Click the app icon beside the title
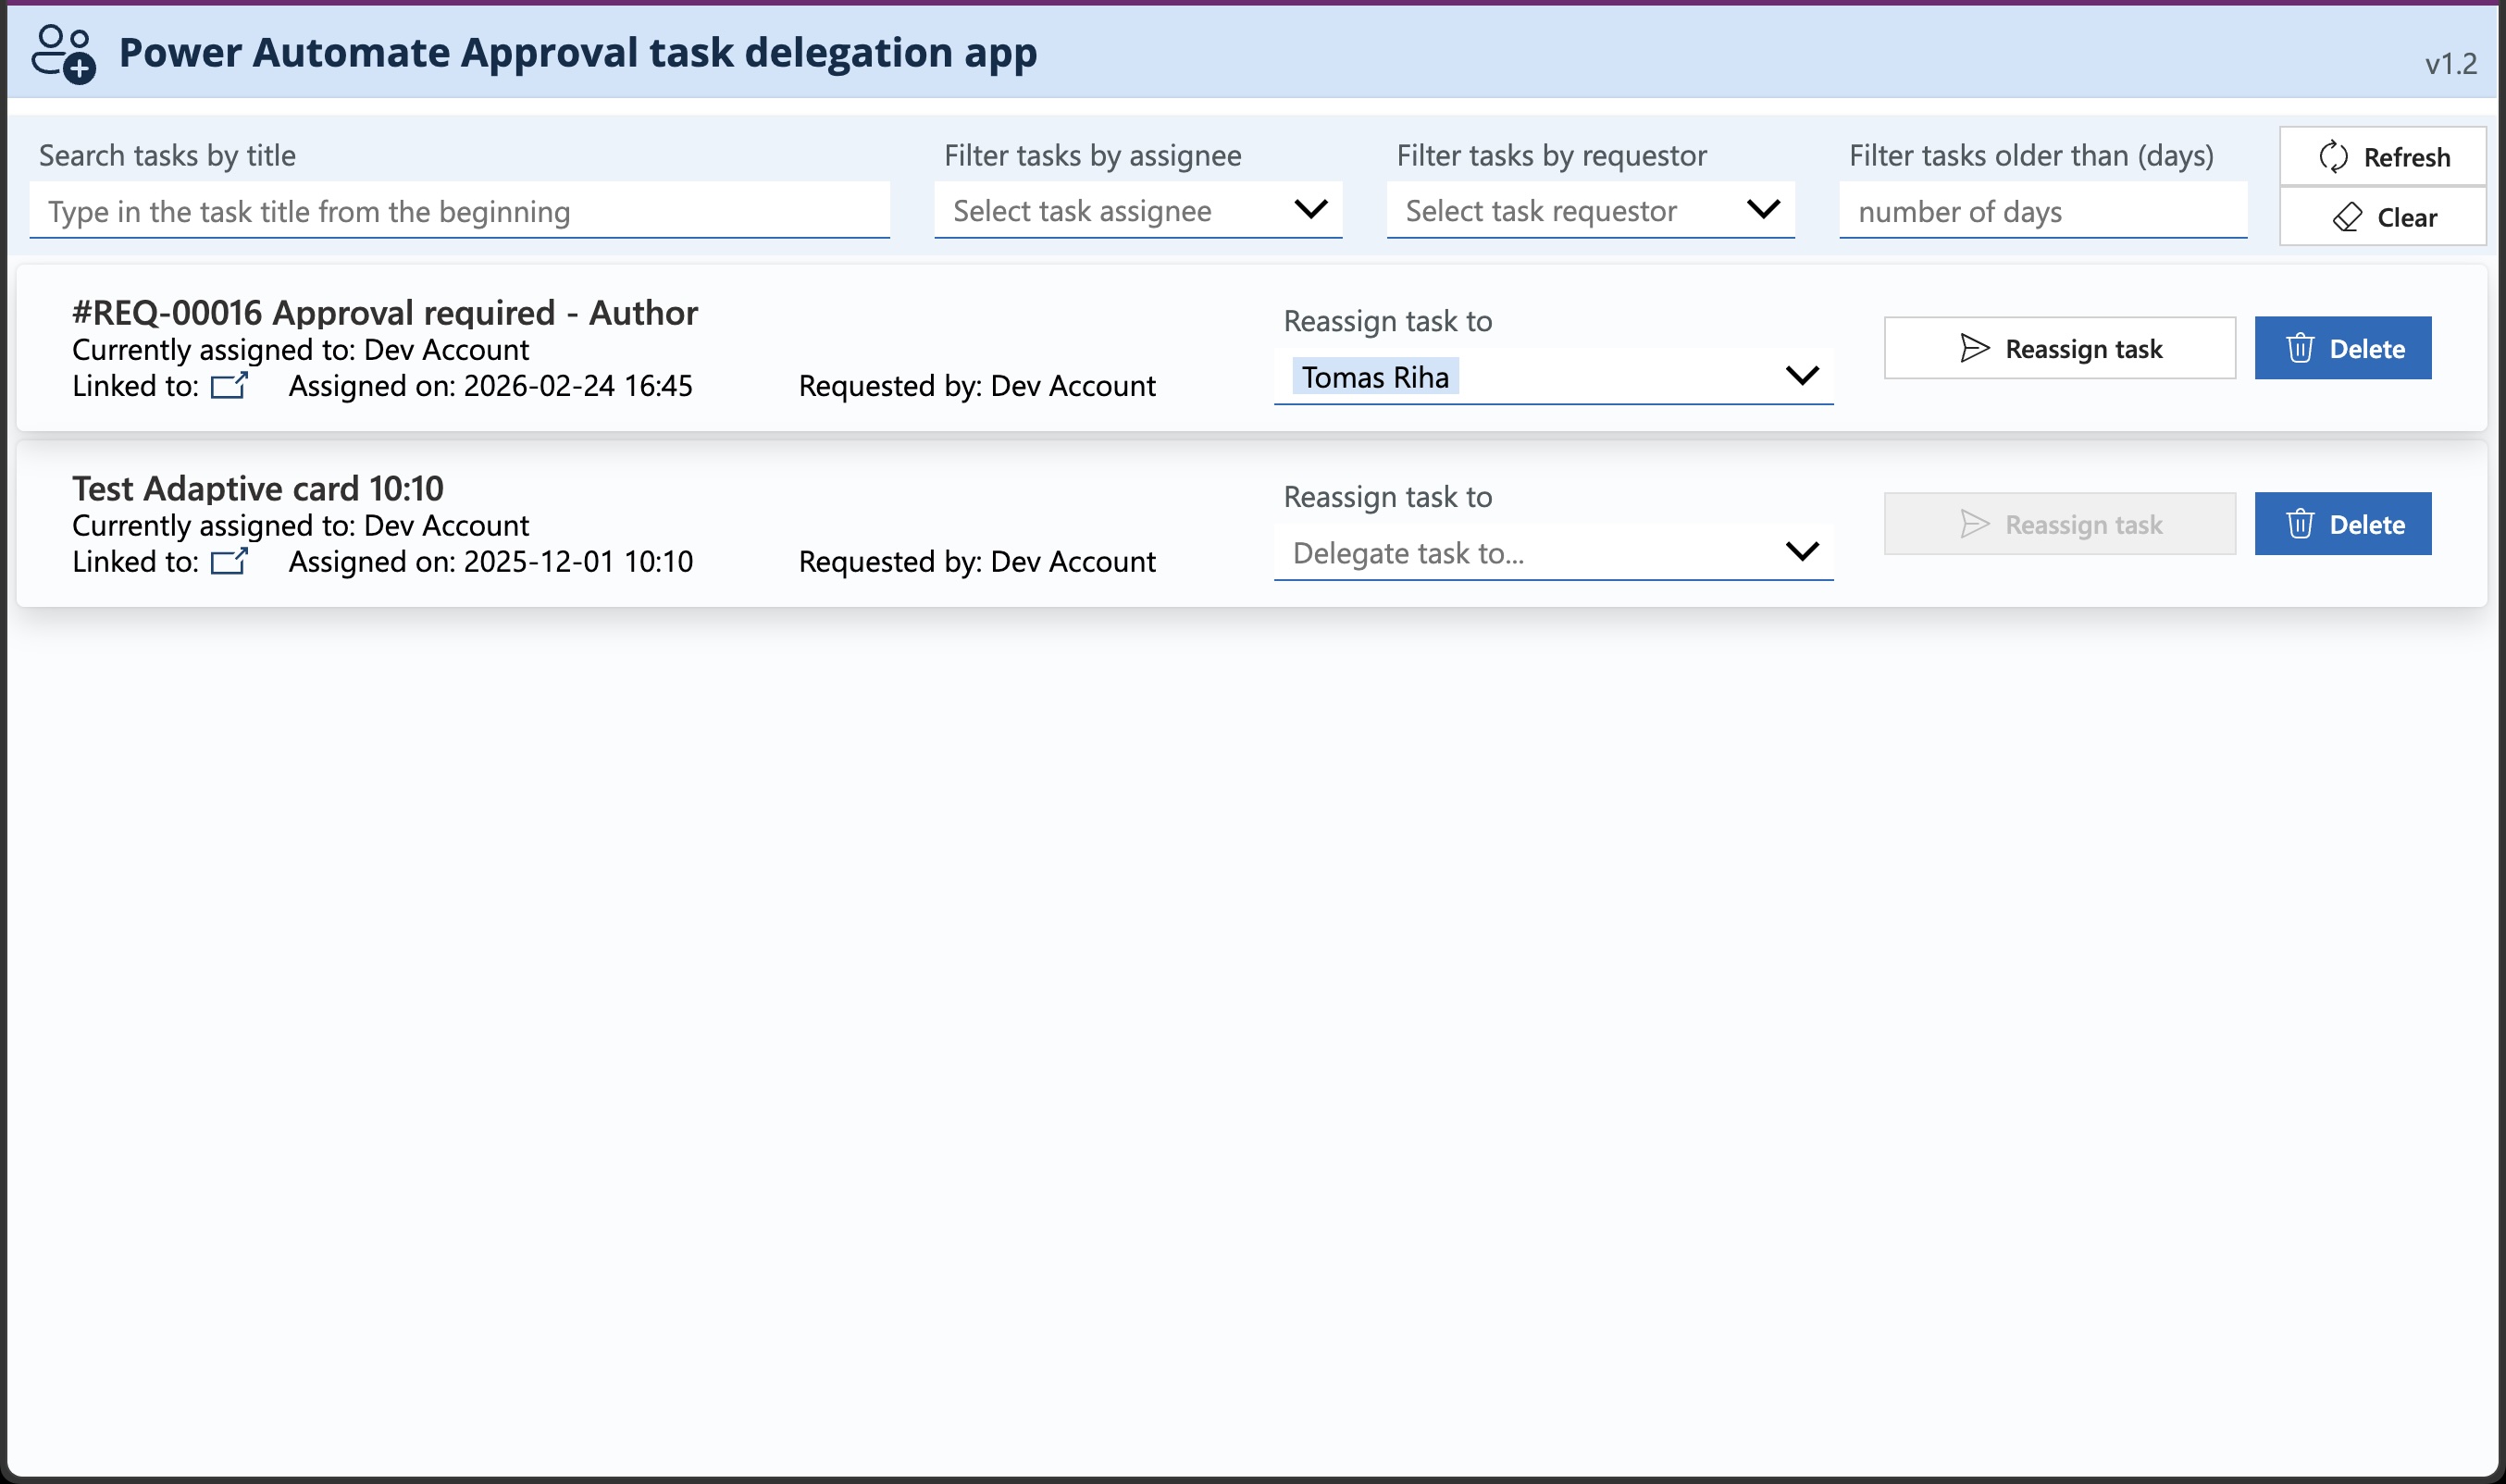The image size is (2506, 1484). coord(63,52)
